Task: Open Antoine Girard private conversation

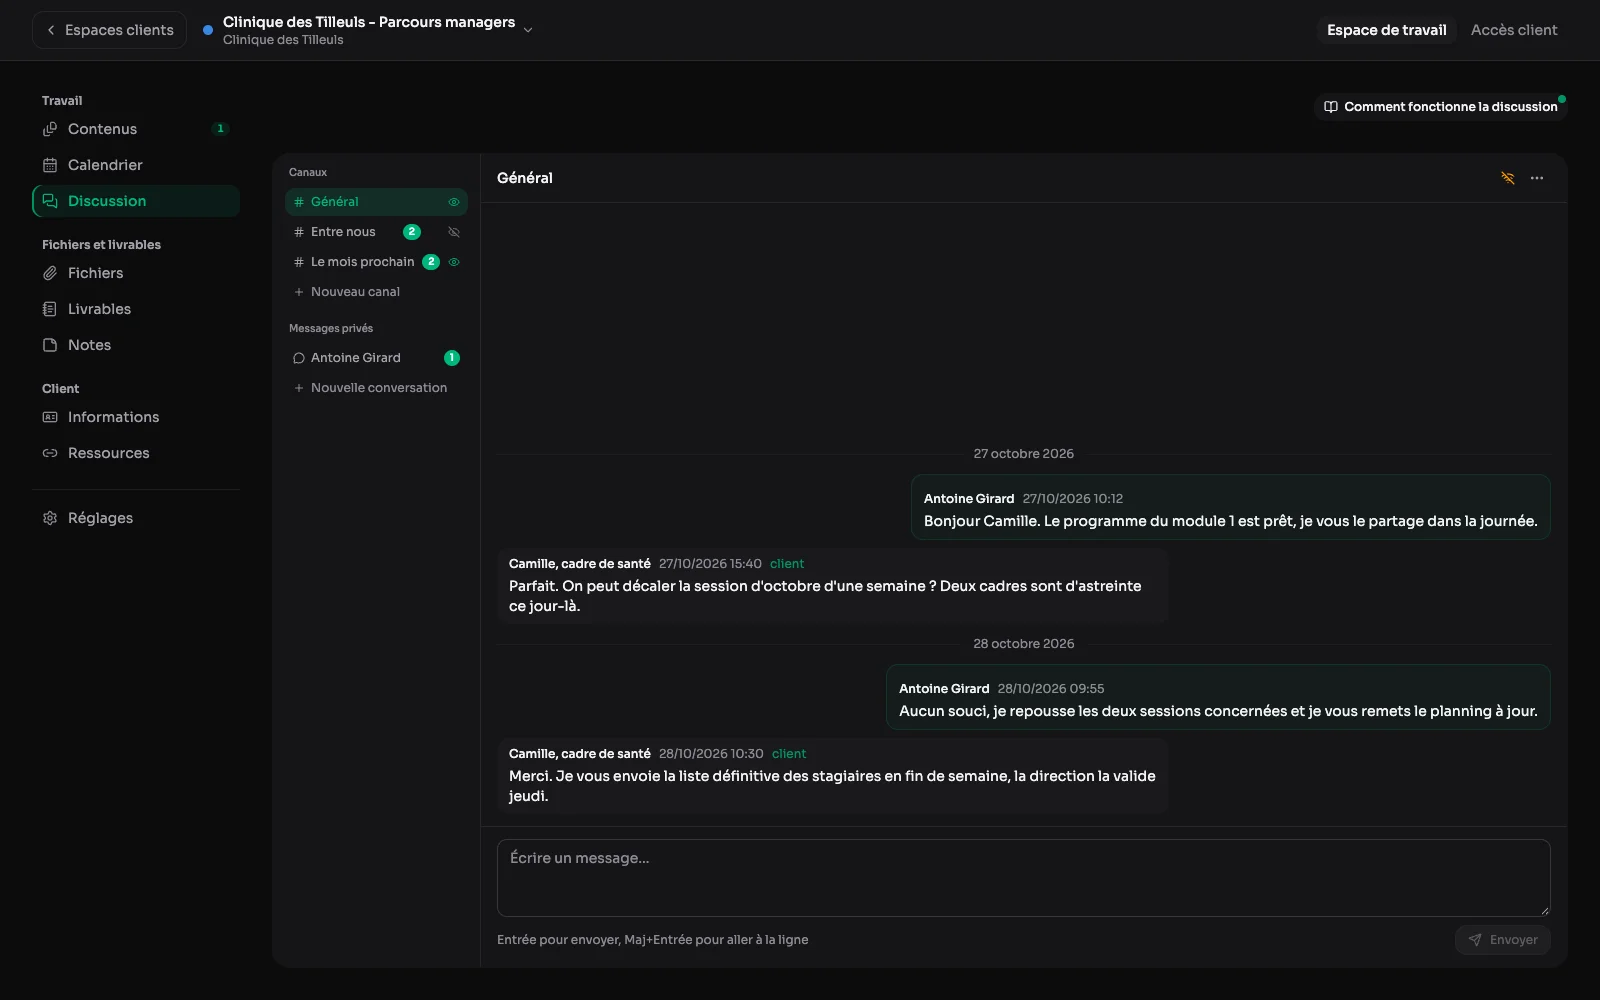Action: click(376, 358)
